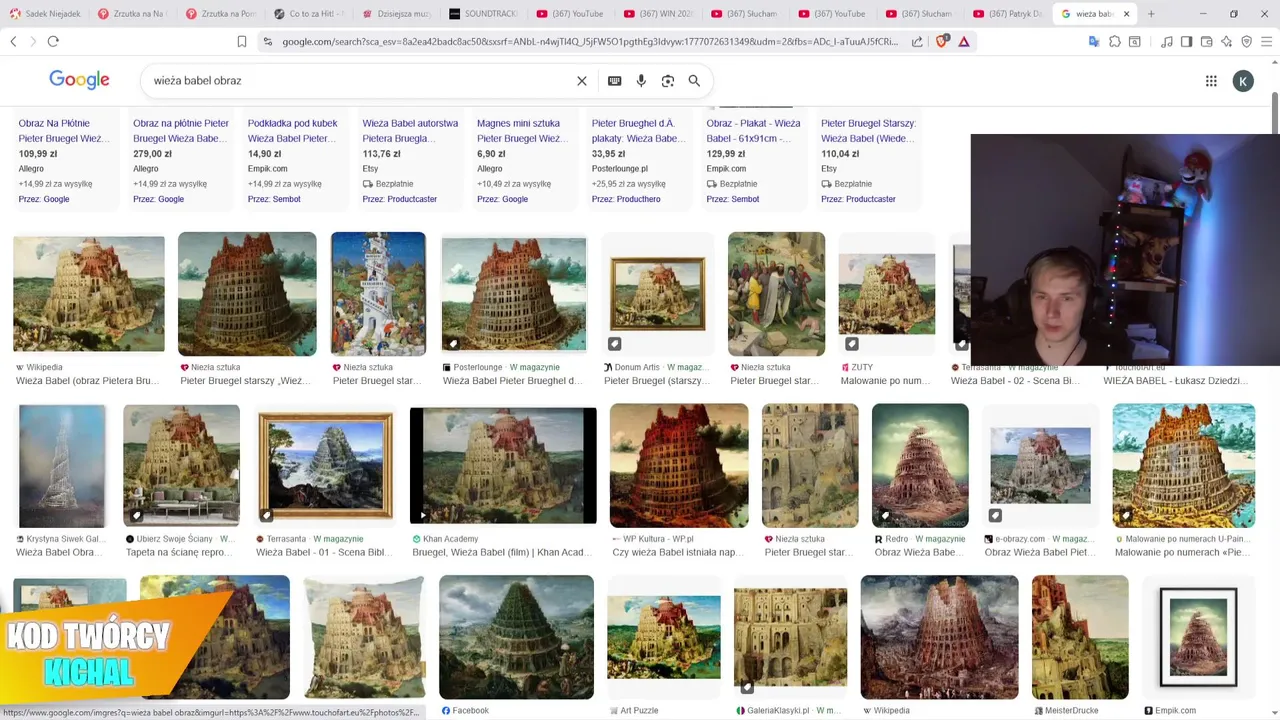Open the WP Kultura 'Czy wieża Babel istniała' image

679,465
